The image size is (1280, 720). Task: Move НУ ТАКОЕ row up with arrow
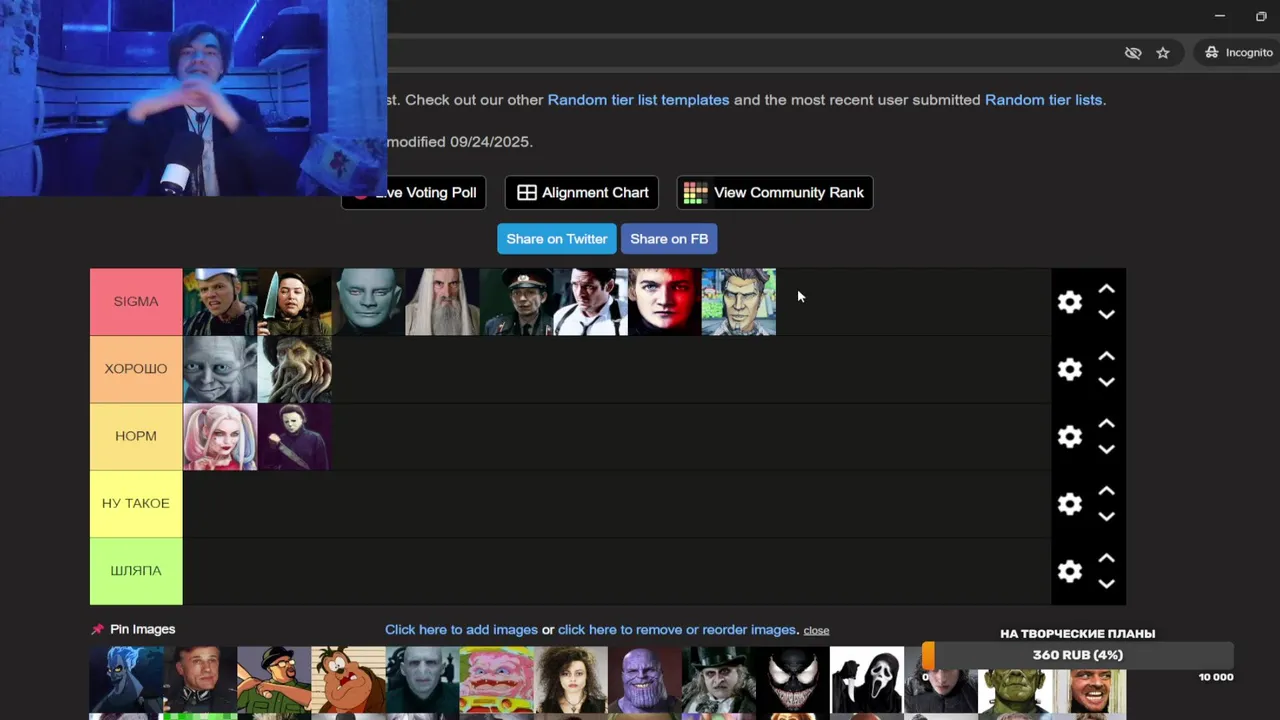click(x=1107, y=491)
